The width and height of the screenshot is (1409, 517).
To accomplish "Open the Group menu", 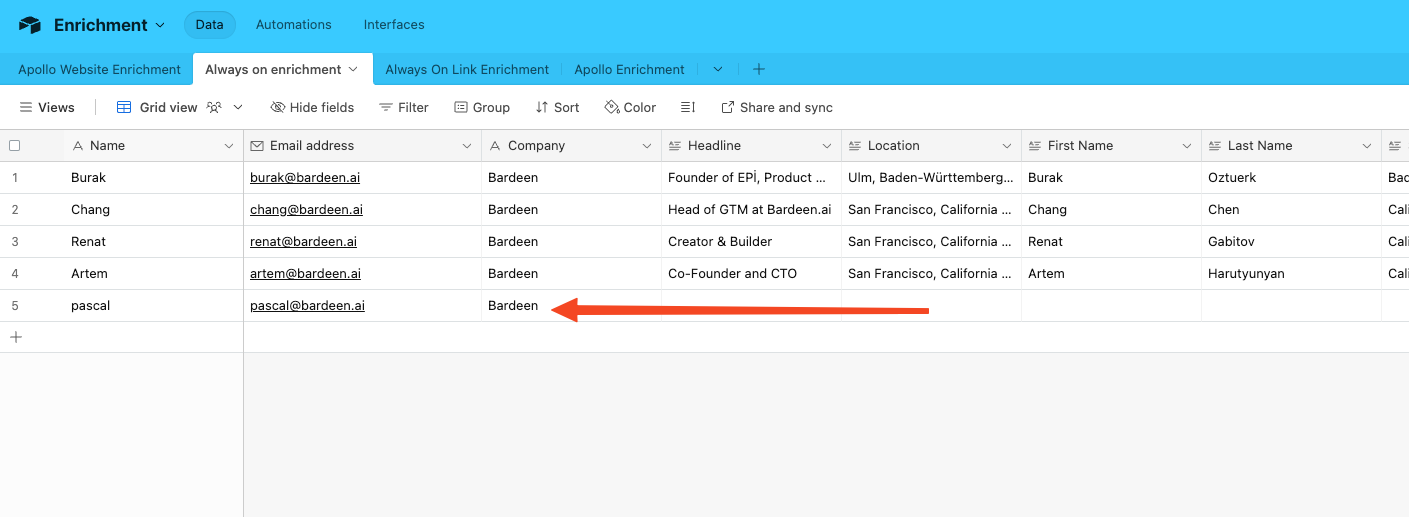I will 481,107.
